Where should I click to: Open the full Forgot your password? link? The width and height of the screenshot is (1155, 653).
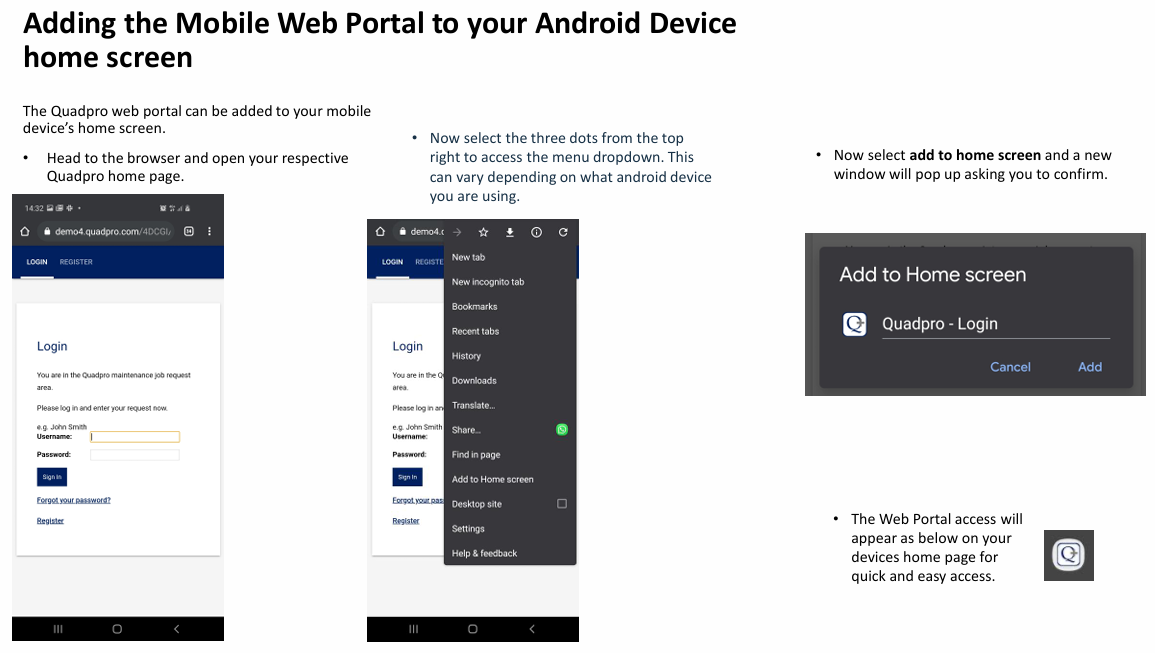coord(74,500)
